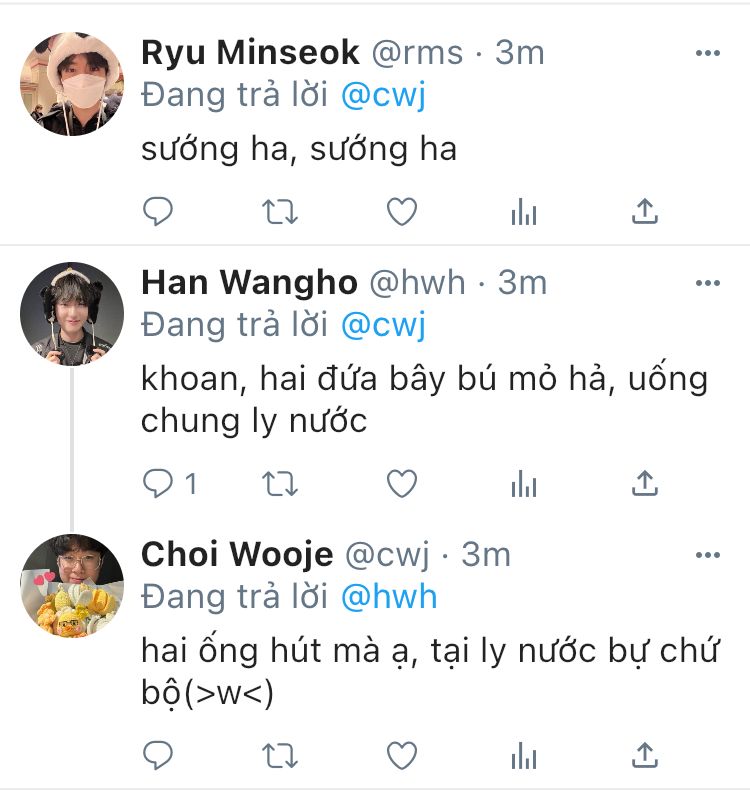Screen dimensions: 750x792
Task: Open more options on Ryu Minseok's tweet
Action: [708, 53]
